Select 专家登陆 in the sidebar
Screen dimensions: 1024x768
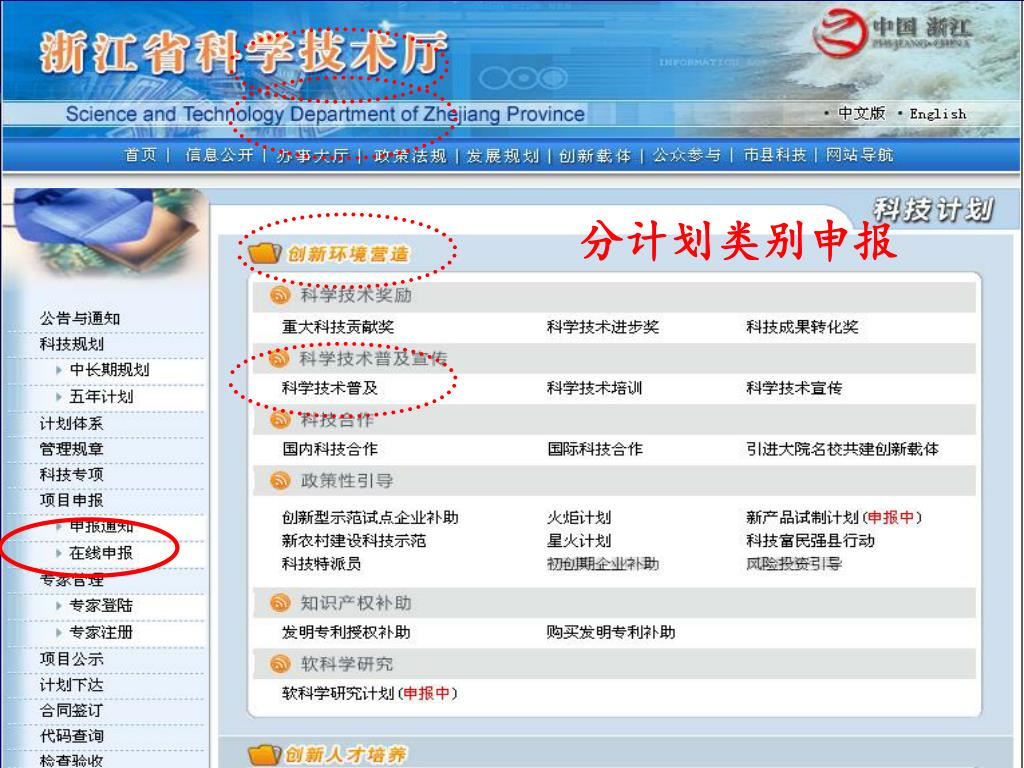[x=101, y=605]
